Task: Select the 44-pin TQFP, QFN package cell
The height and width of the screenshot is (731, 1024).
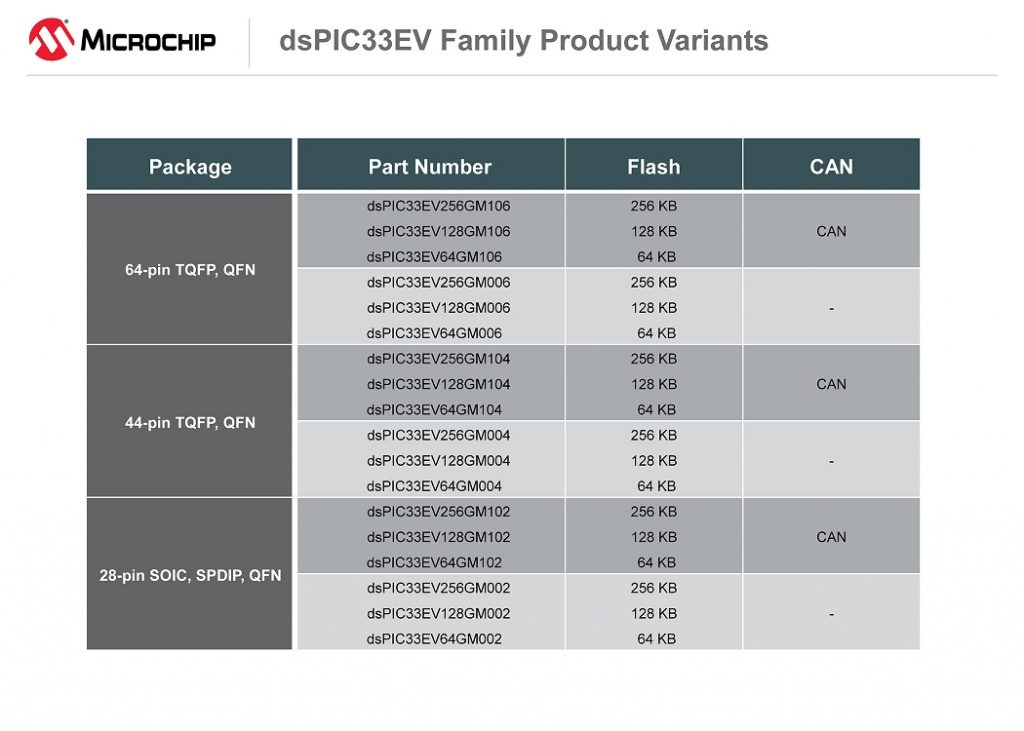Action: [x=190, y=423]
